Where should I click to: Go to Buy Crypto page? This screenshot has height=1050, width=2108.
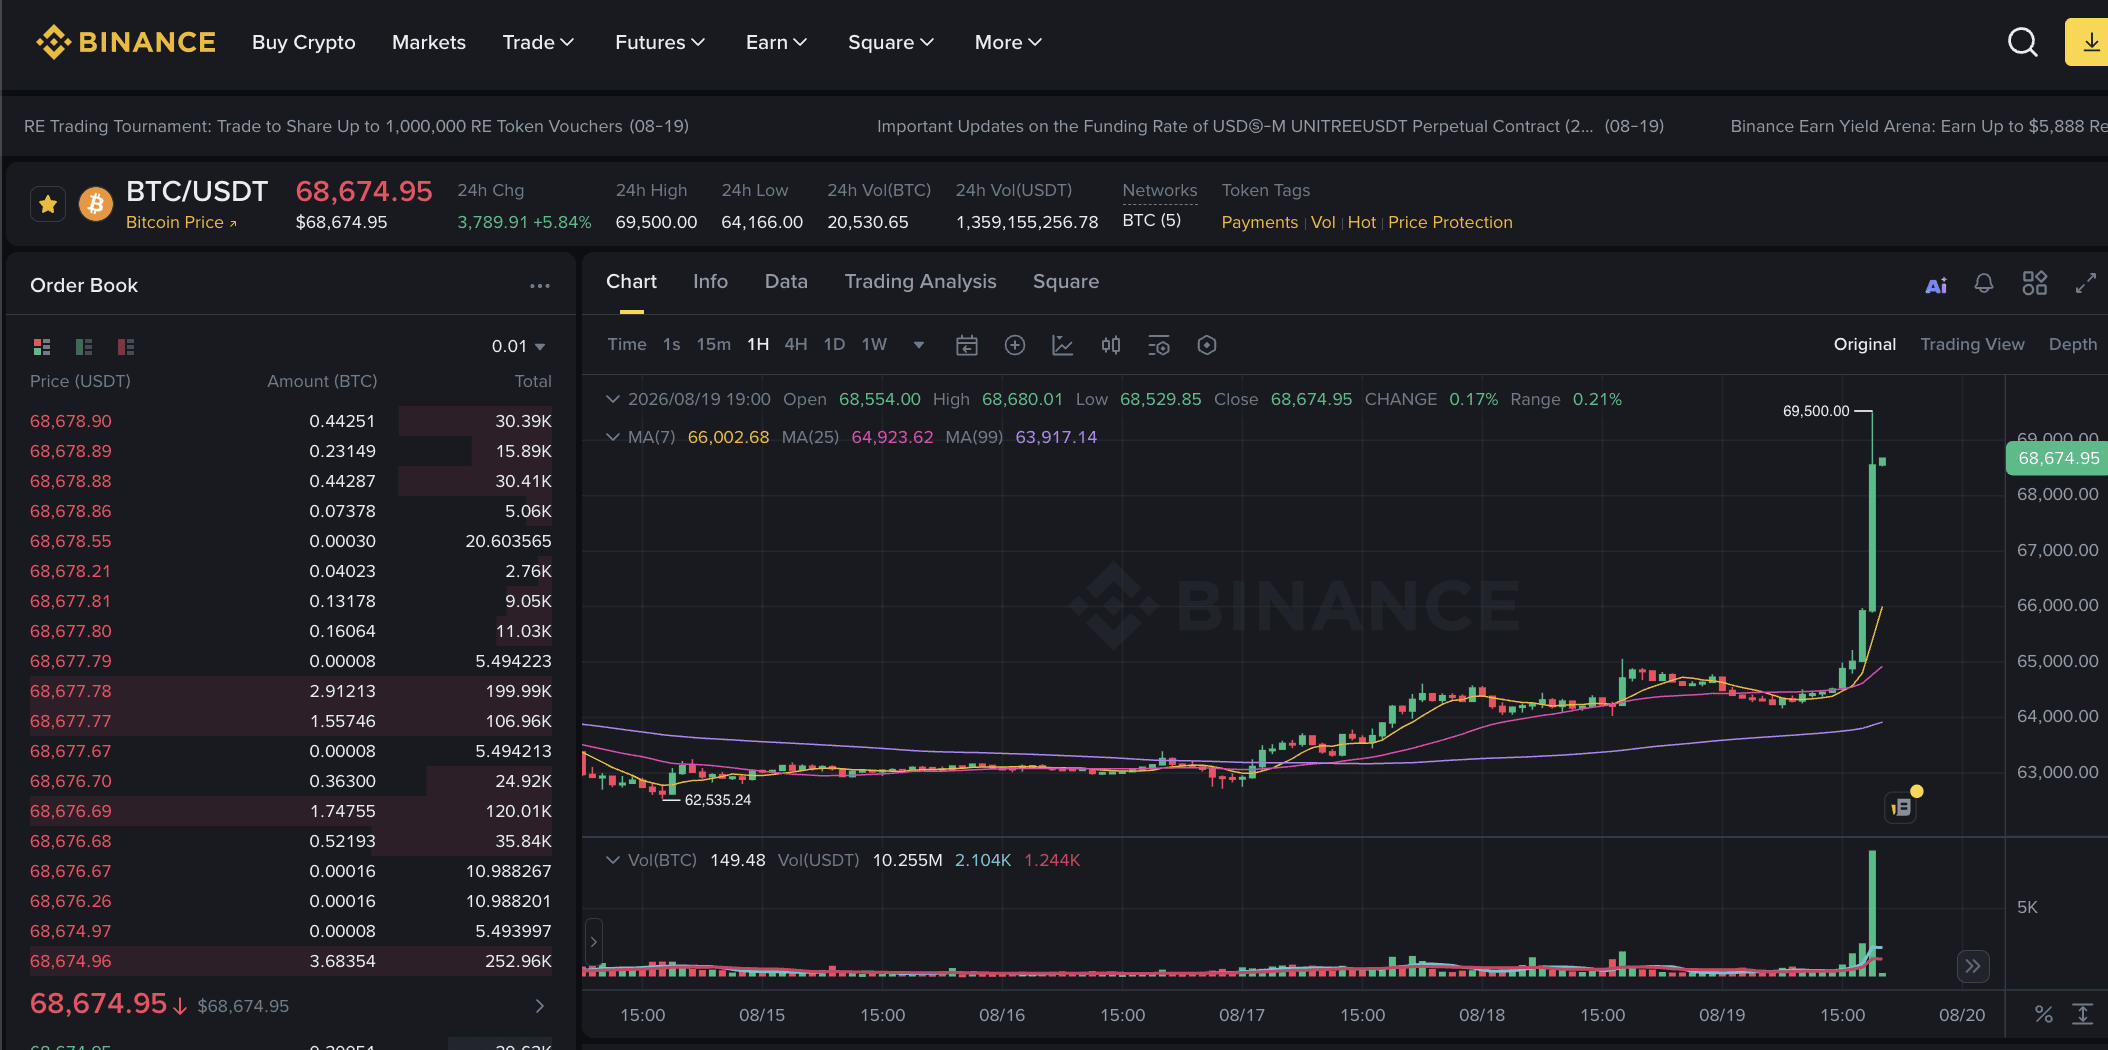pos(304,42)
